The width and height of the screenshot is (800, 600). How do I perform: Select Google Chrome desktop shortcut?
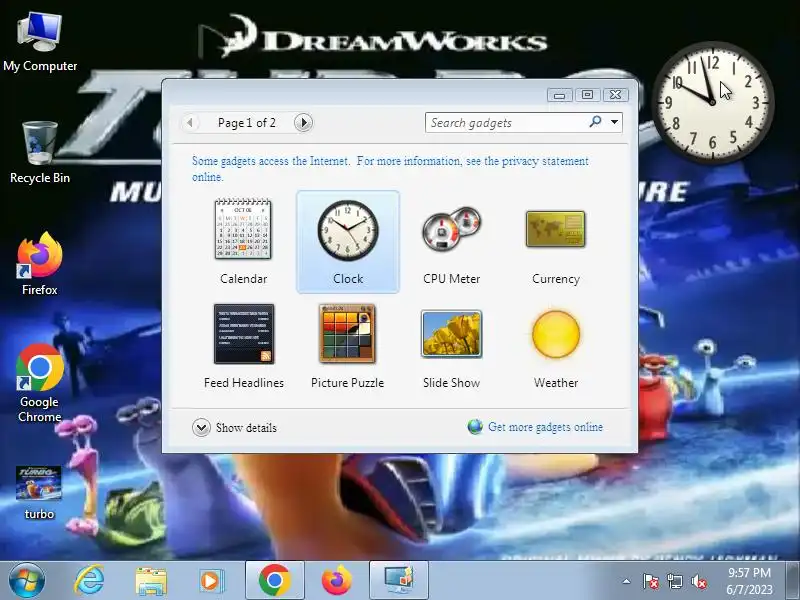click(x=40, y=383)
